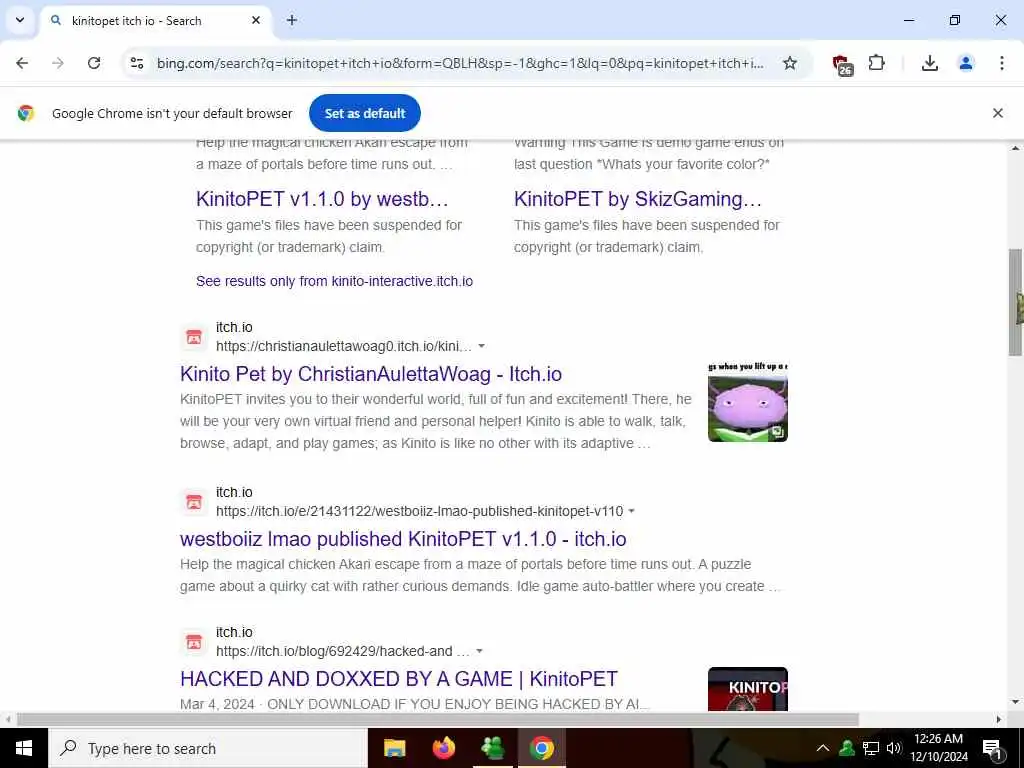The image size is (1024, 768).
Task: Click the scroll down arrow of page scrollbar
Action: pyautogui.click(x=1016, y=703)
